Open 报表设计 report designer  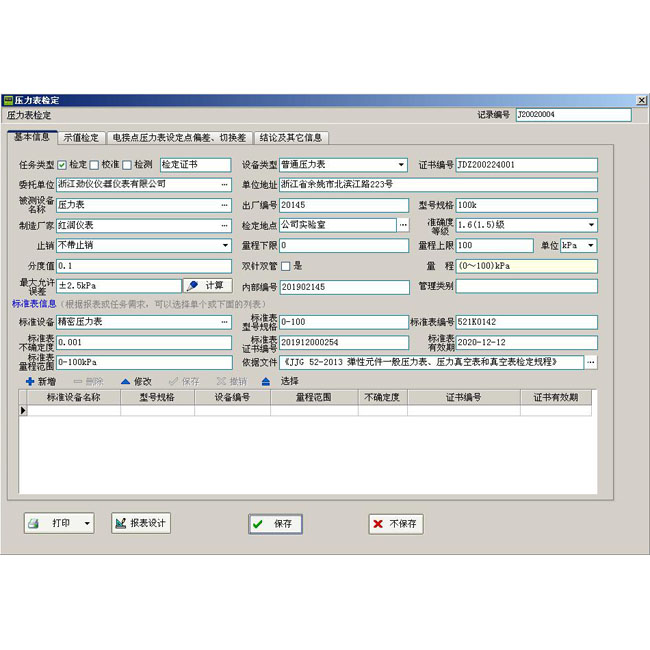(141, 523)
